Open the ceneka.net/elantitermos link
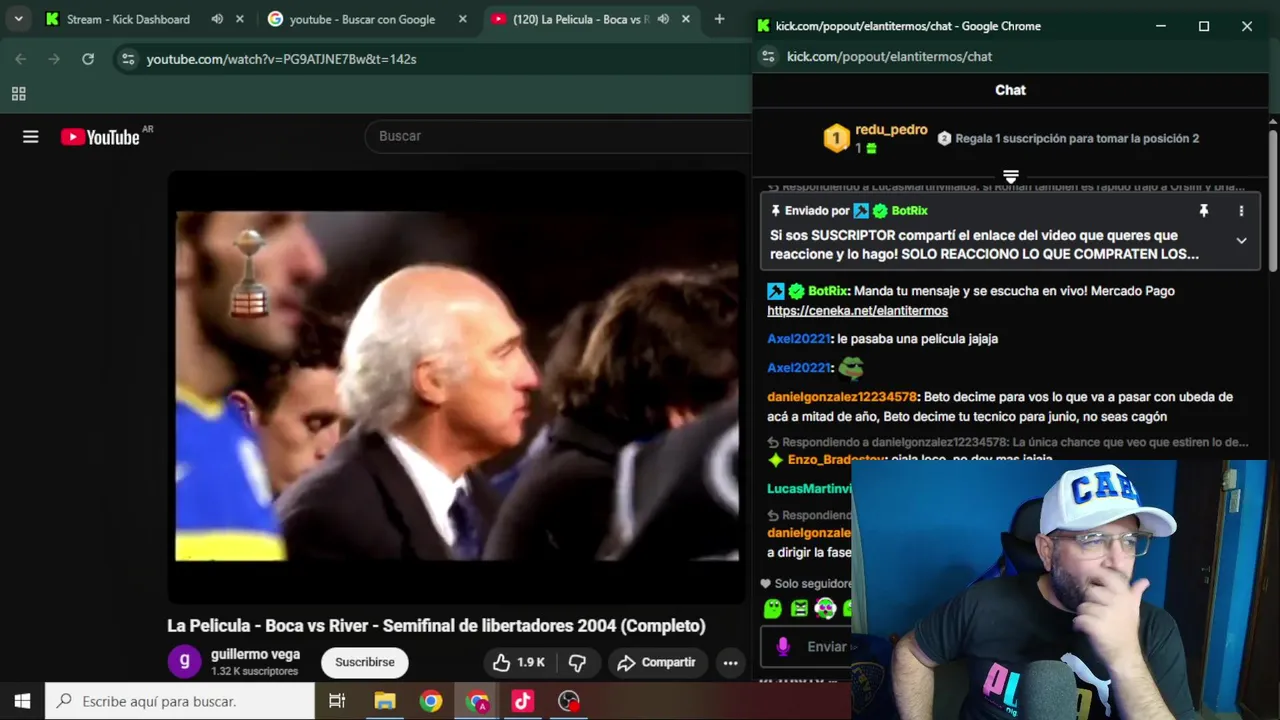The height and width of the screenshot is (720, 1280). click(857, 311)
